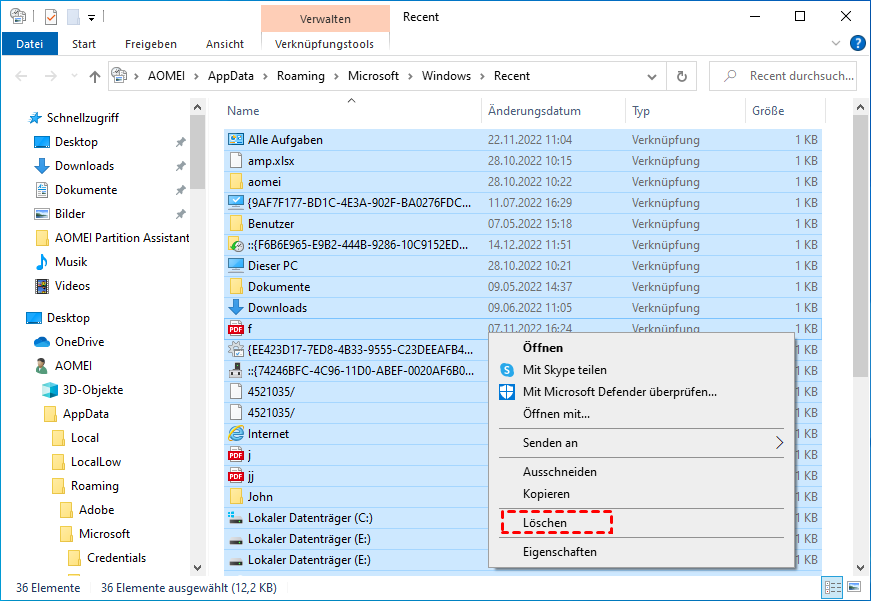
Task: Click the Bilder picture icon in sidebar
Action: tap(42, 214)
